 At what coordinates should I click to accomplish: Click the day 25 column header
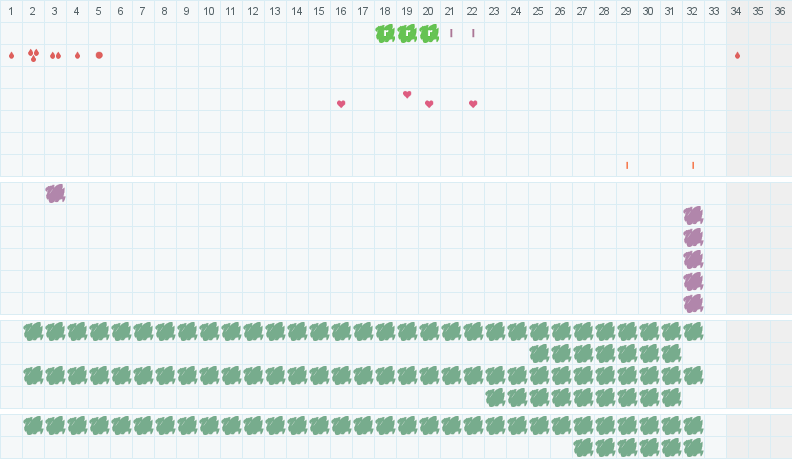pyautogui.click(x=538, y=11)
